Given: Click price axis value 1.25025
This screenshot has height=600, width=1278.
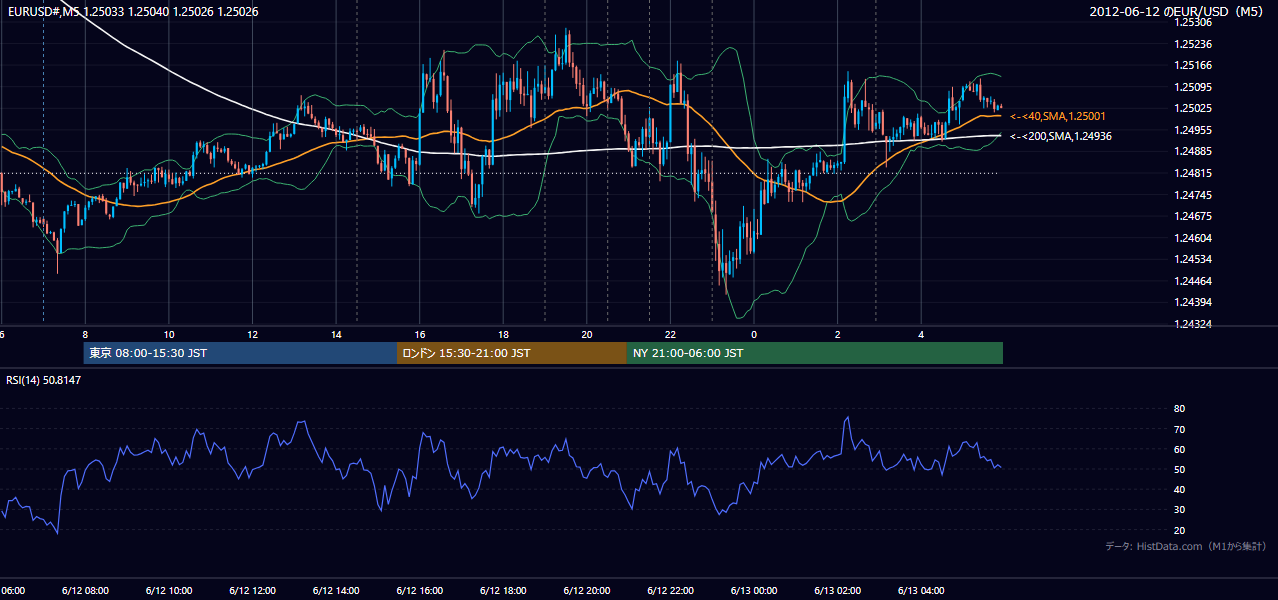Looking at the screenshot, I should [x=1193, y=108].
